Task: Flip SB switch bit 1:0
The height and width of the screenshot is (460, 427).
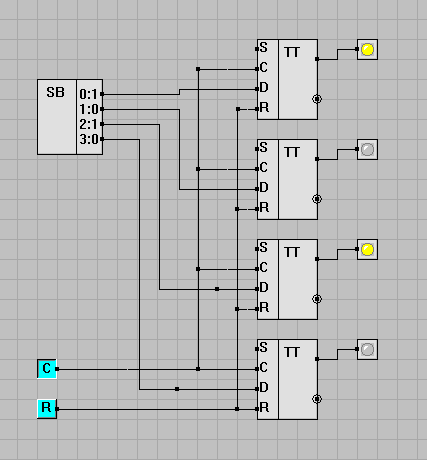Action: [88, 109]
